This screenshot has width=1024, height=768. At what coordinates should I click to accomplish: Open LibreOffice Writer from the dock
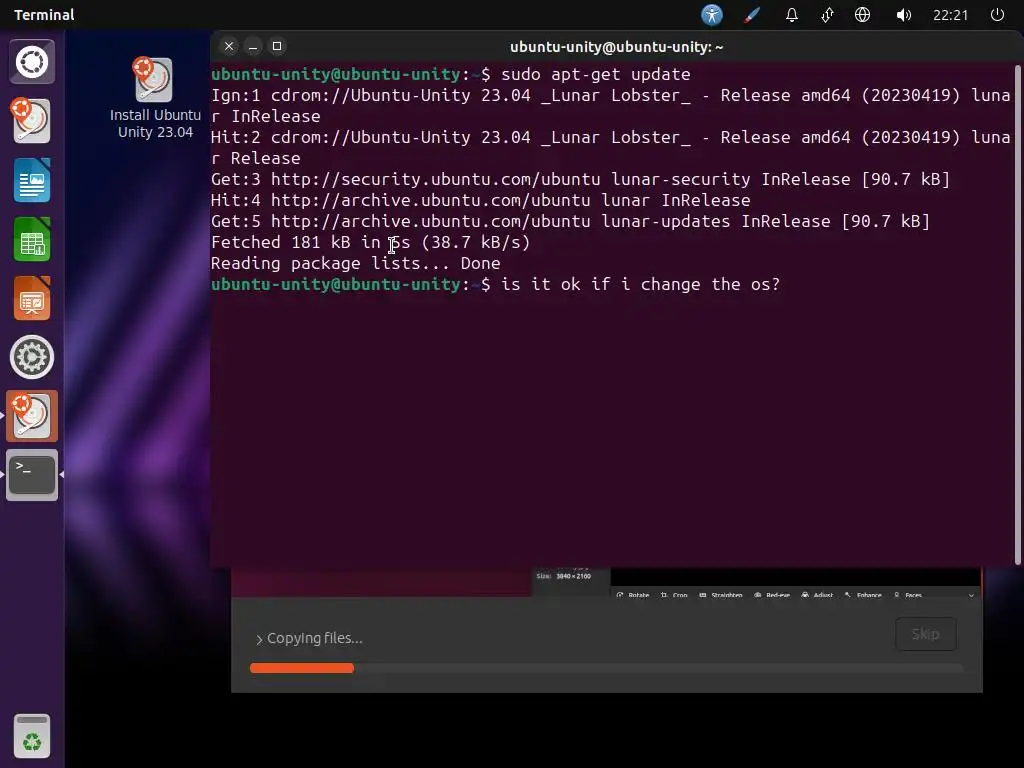32,180
